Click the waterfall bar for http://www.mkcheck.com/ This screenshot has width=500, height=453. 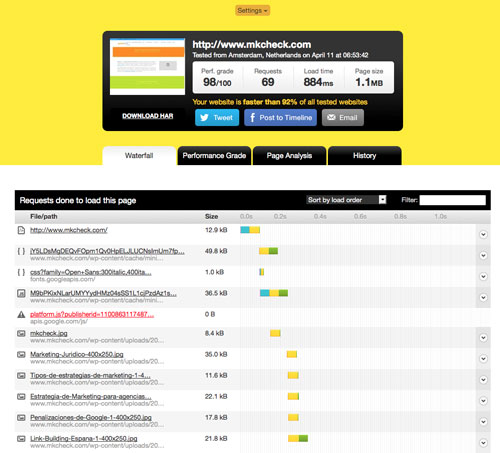(x=250, y=230)
